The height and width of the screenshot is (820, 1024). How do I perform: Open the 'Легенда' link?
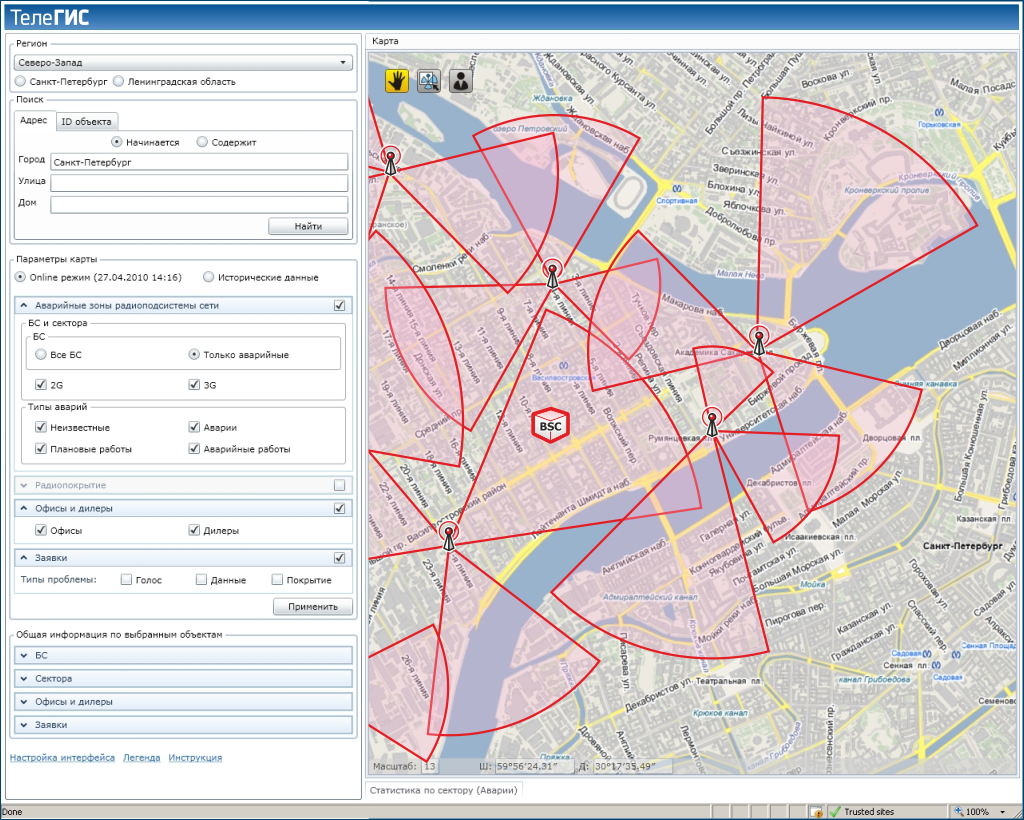[x=141, y=758]
